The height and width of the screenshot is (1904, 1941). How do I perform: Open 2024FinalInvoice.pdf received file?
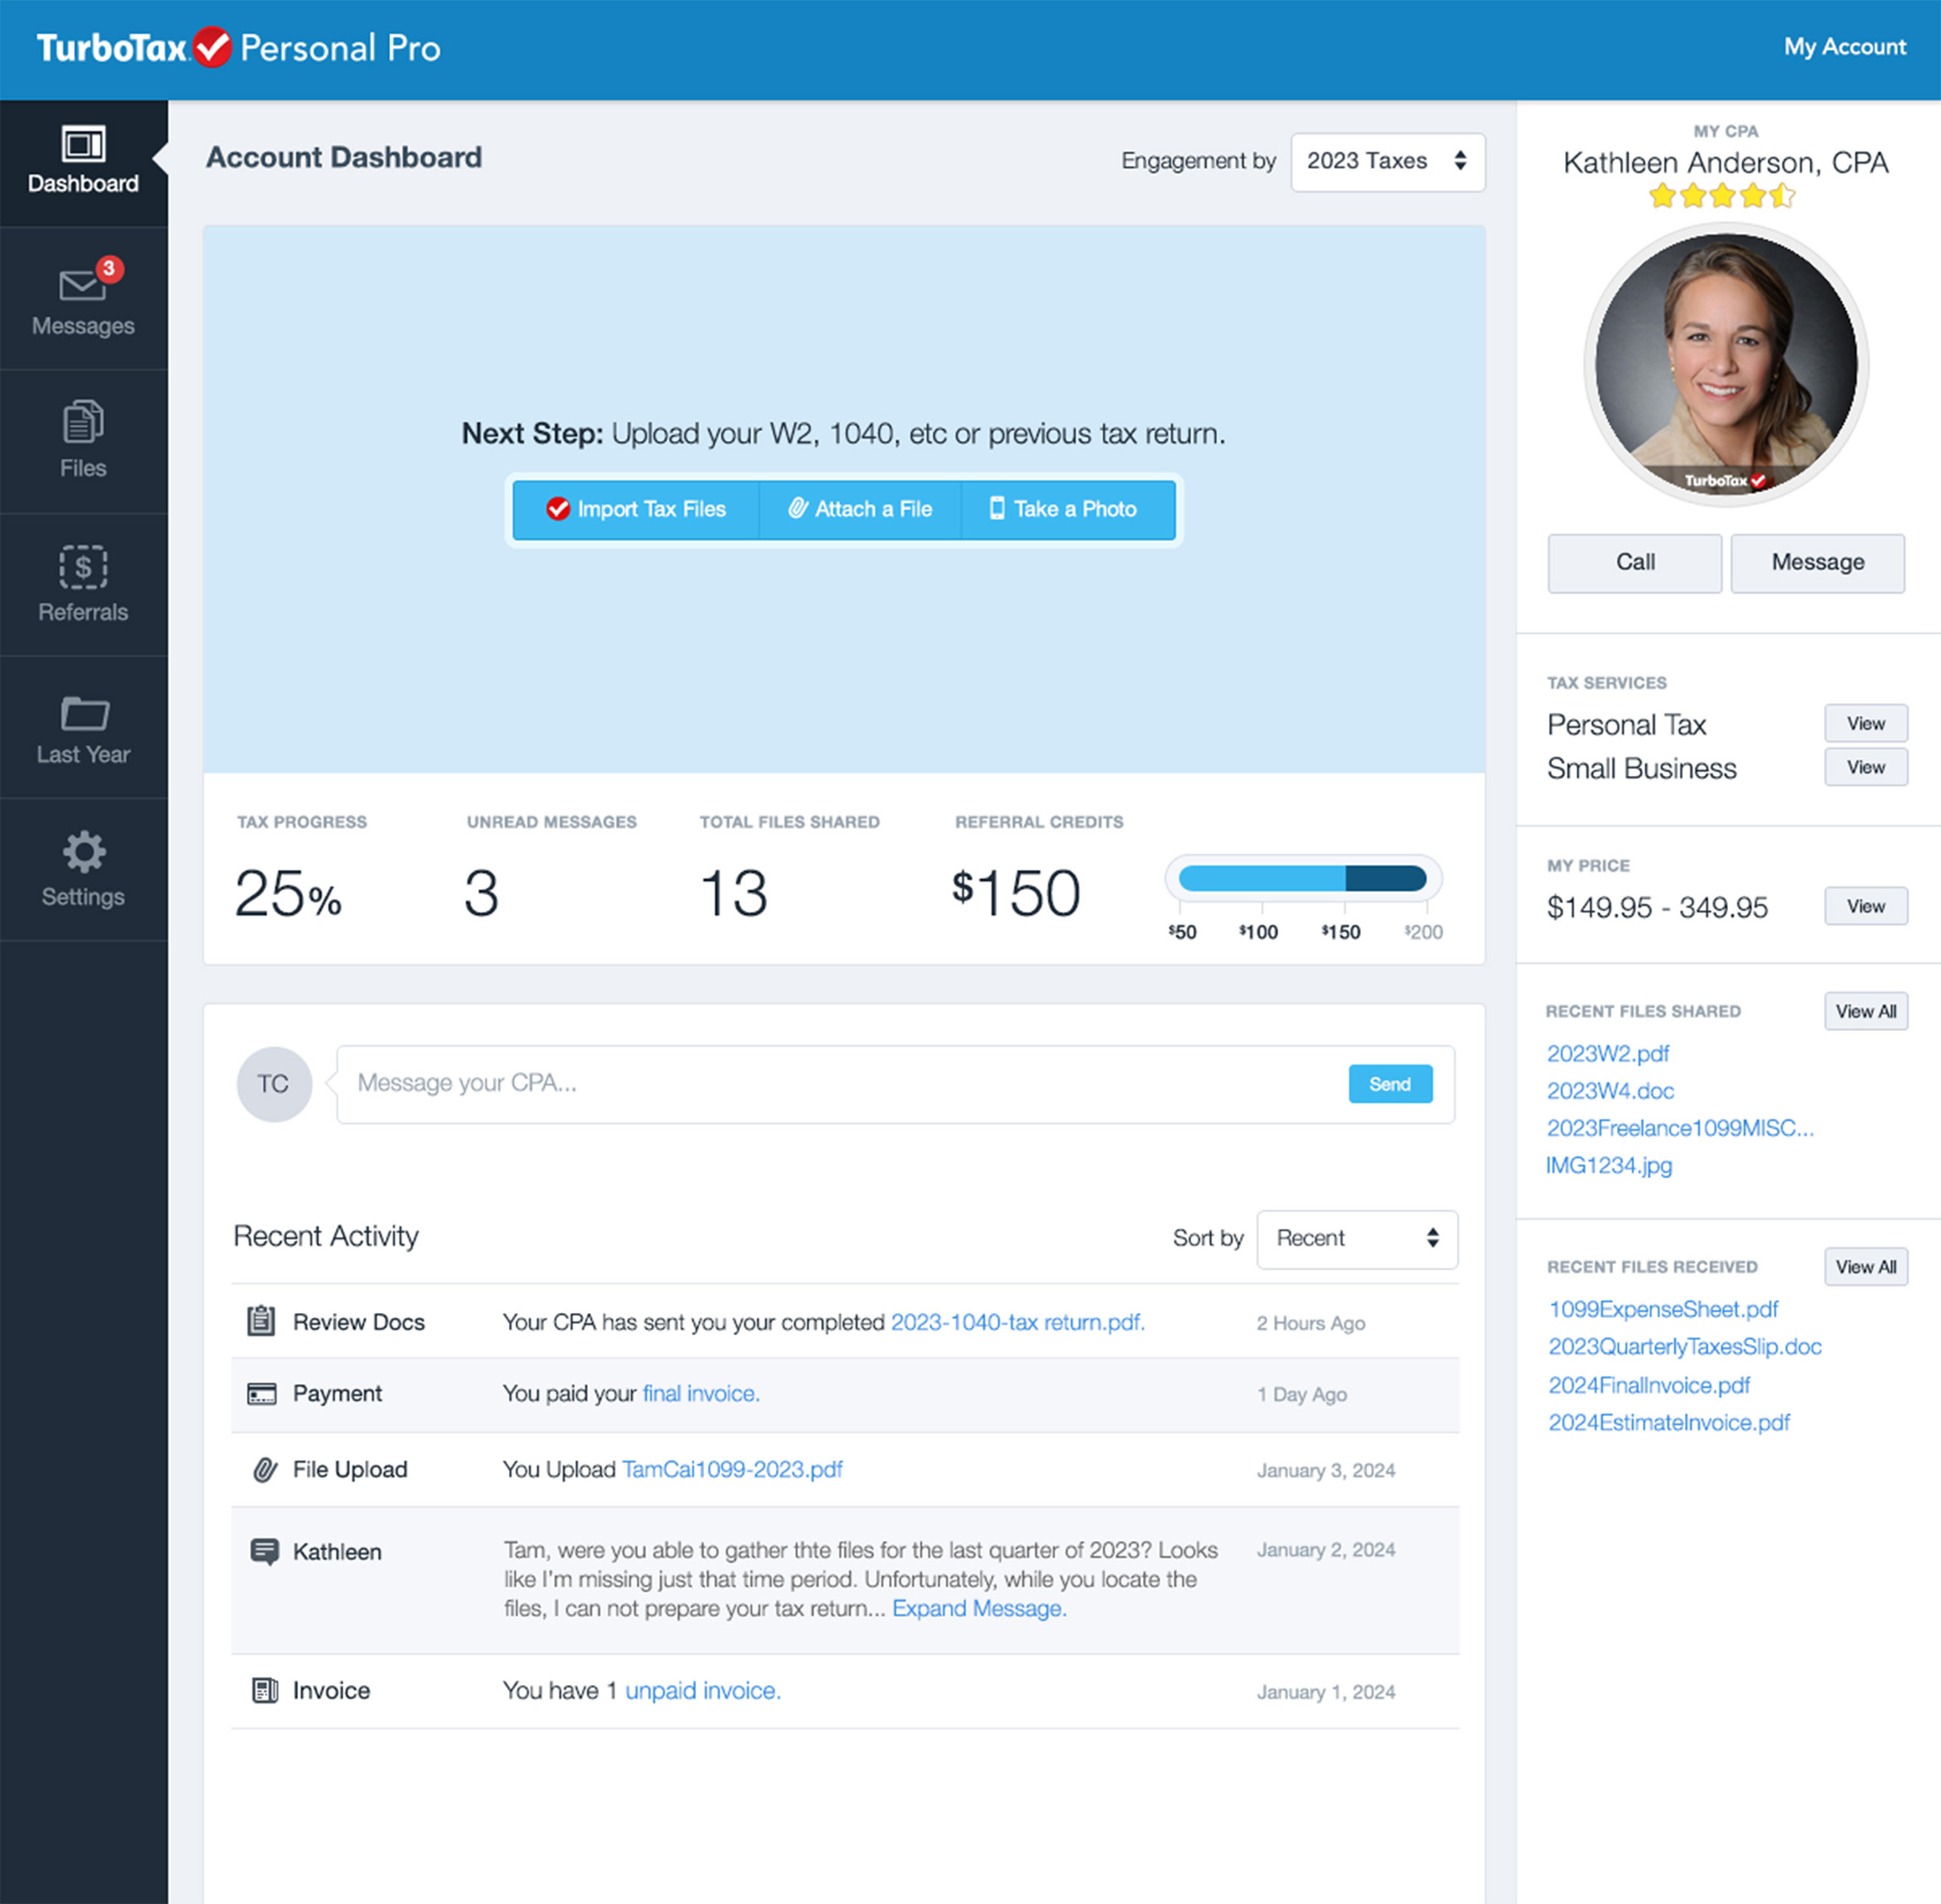pos(1649,1385)
